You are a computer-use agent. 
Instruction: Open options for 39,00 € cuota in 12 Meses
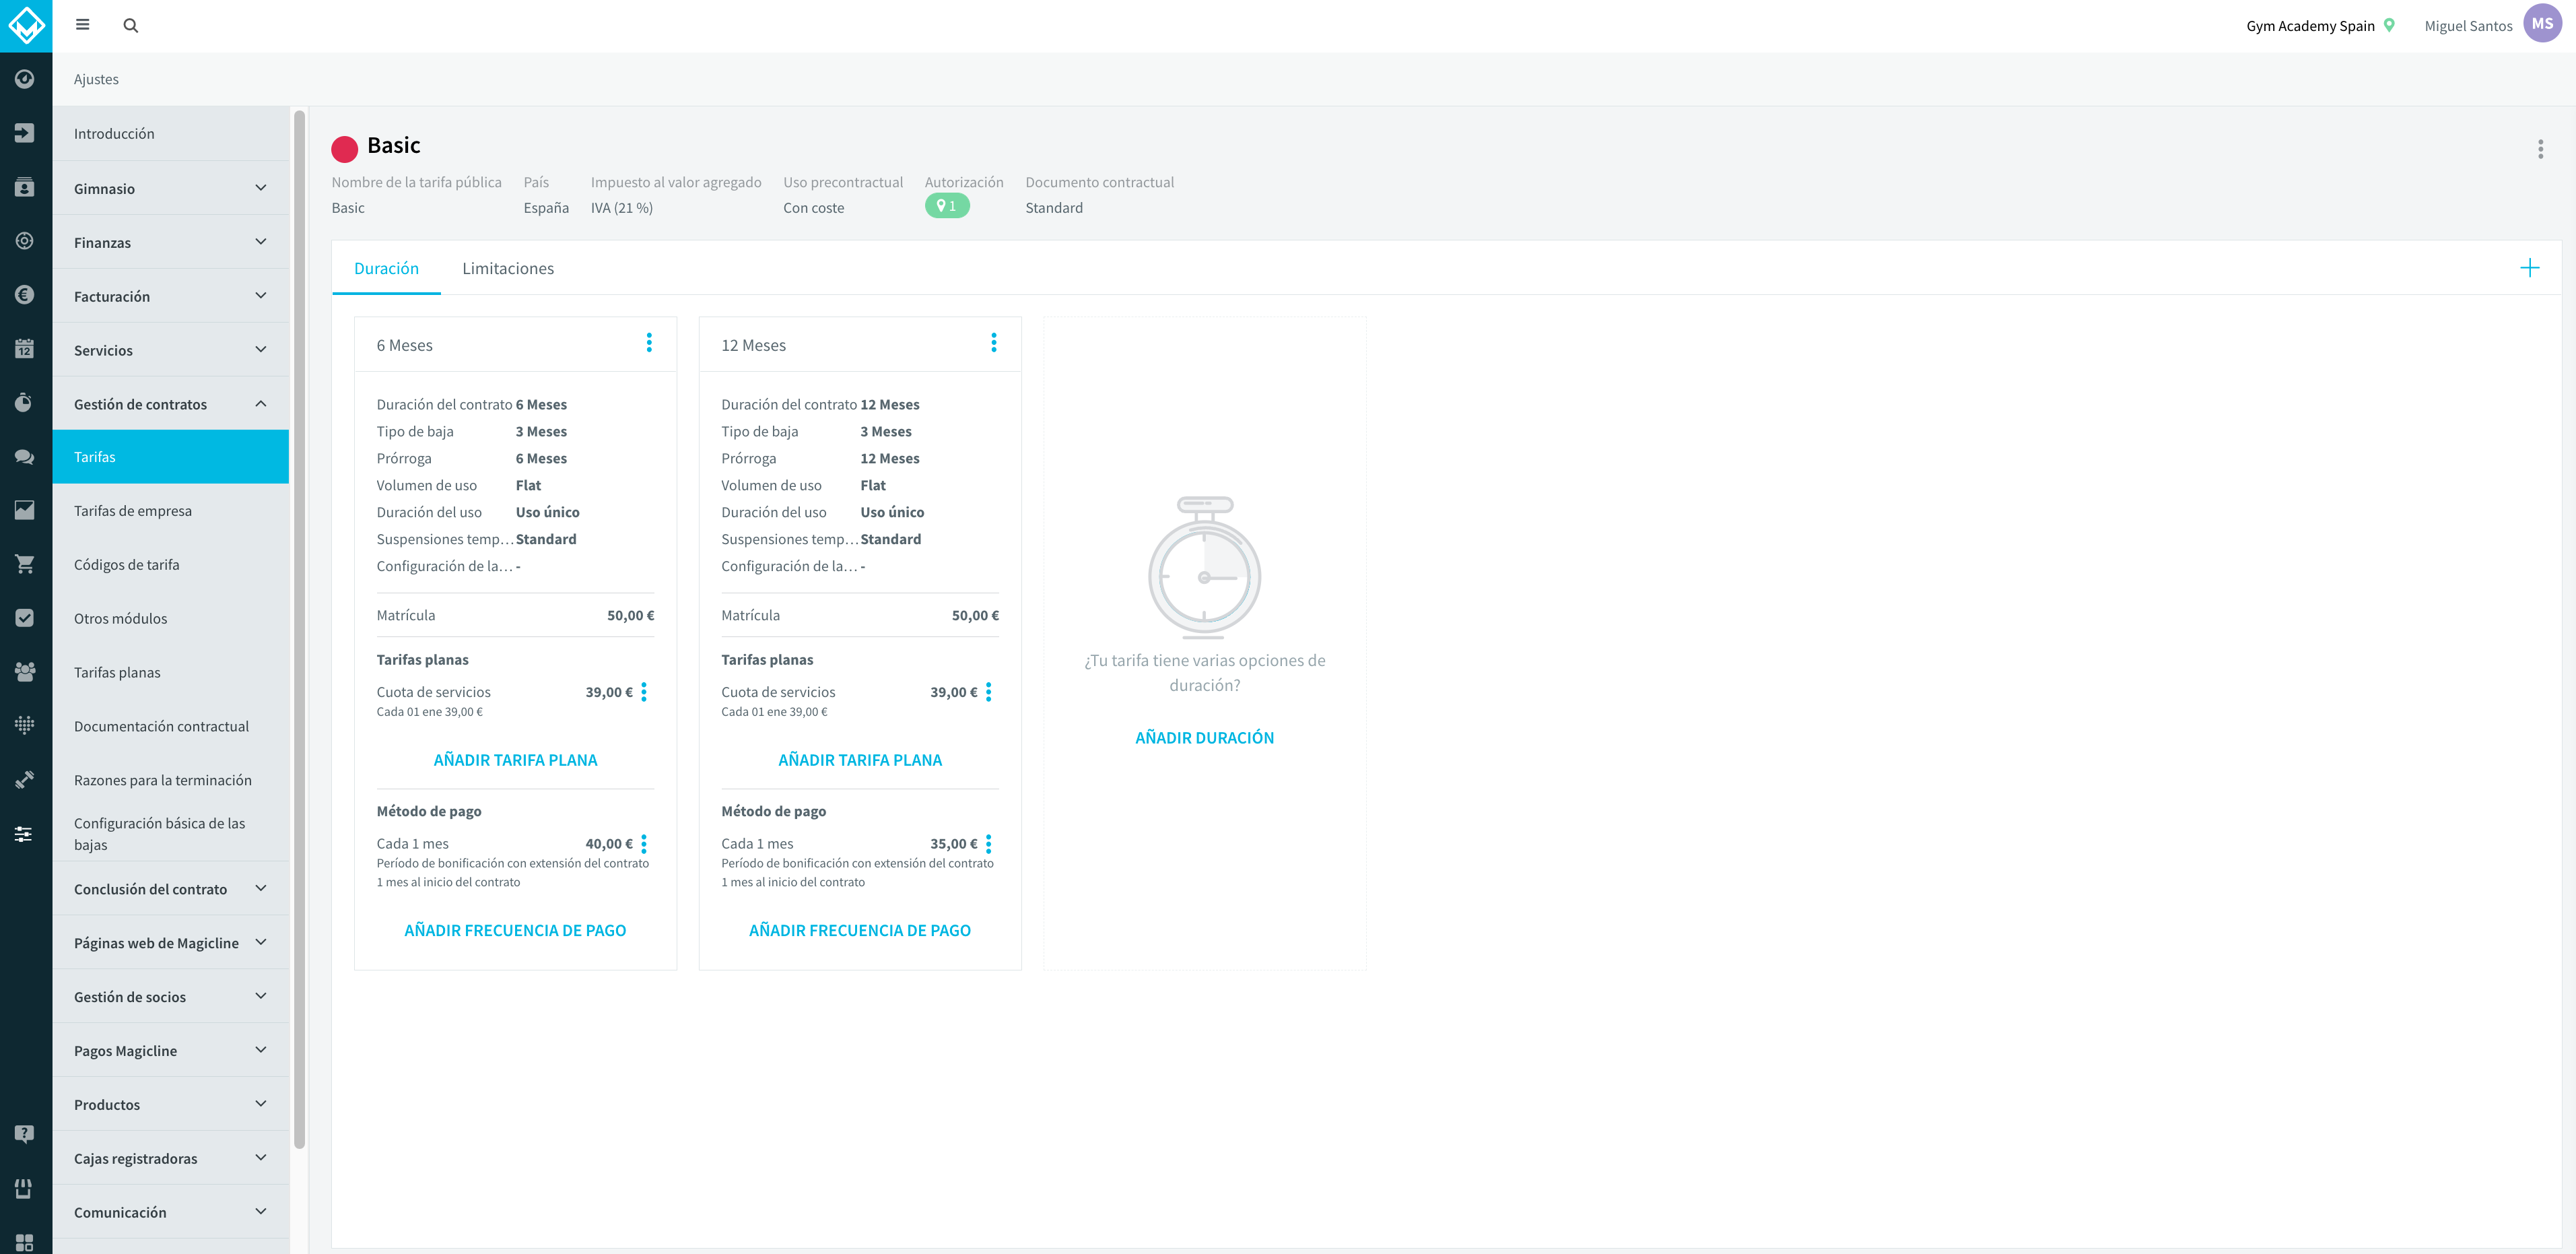point(989,692)
